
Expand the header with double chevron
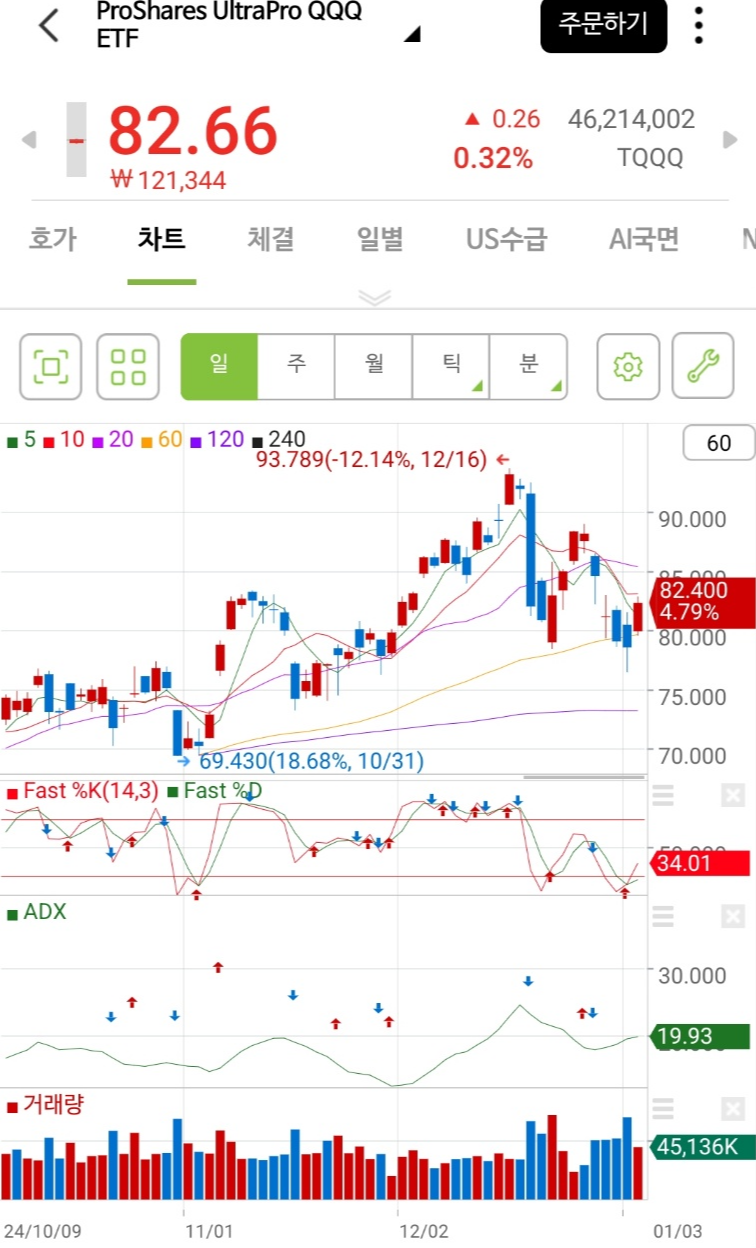tap(375, 297)
